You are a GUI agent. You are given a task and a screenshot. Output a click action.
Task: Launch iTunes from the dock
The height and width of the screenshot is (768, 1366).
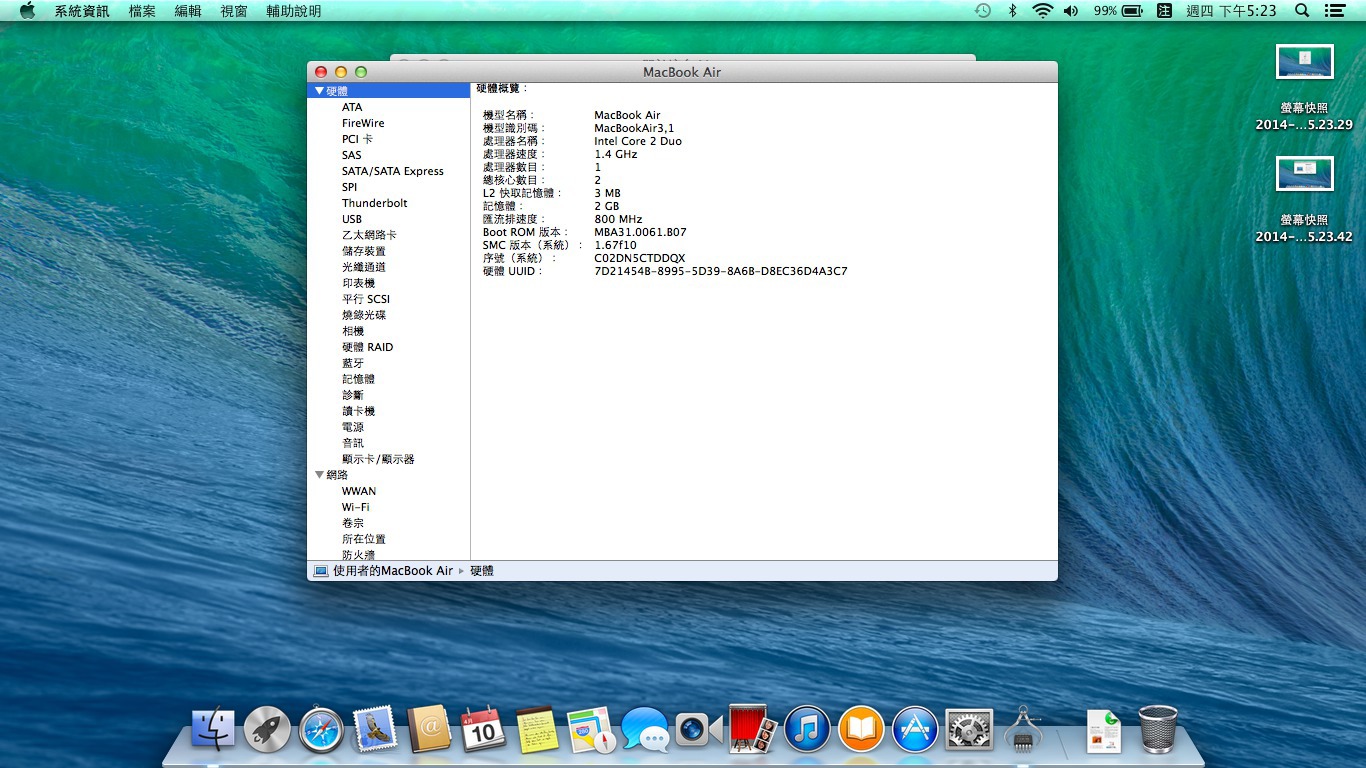tap(807, 730)
